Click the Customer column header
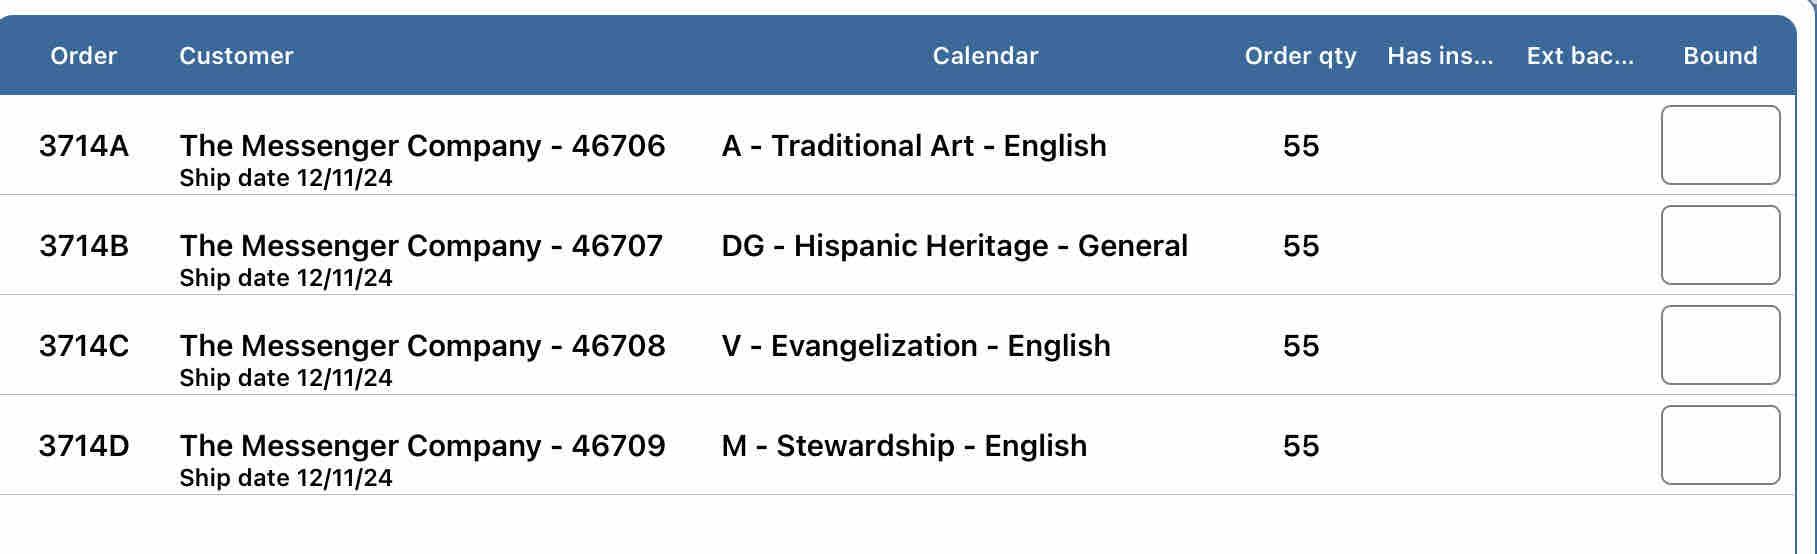Viewport: 1817px width, 554px height. (236, 56)
